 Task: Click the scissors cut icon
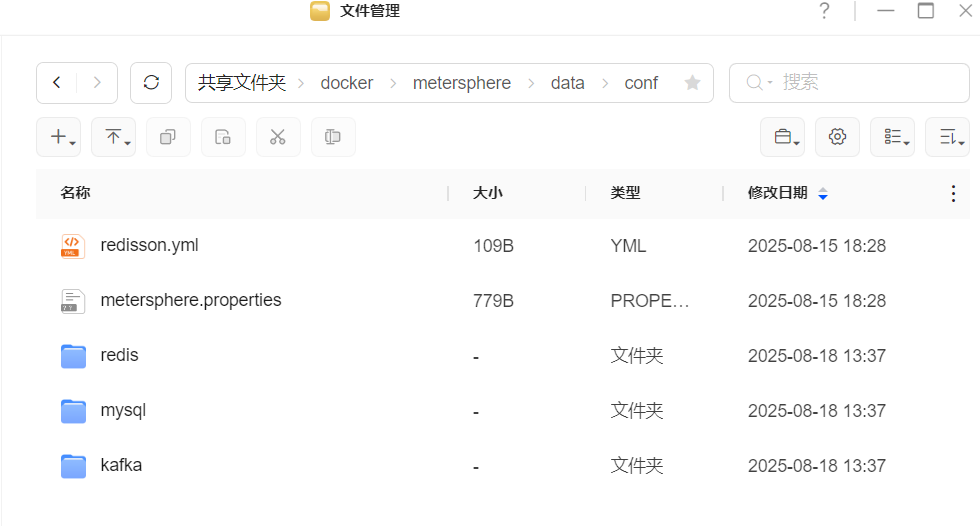pyautogui.click(x=278, y=138)
